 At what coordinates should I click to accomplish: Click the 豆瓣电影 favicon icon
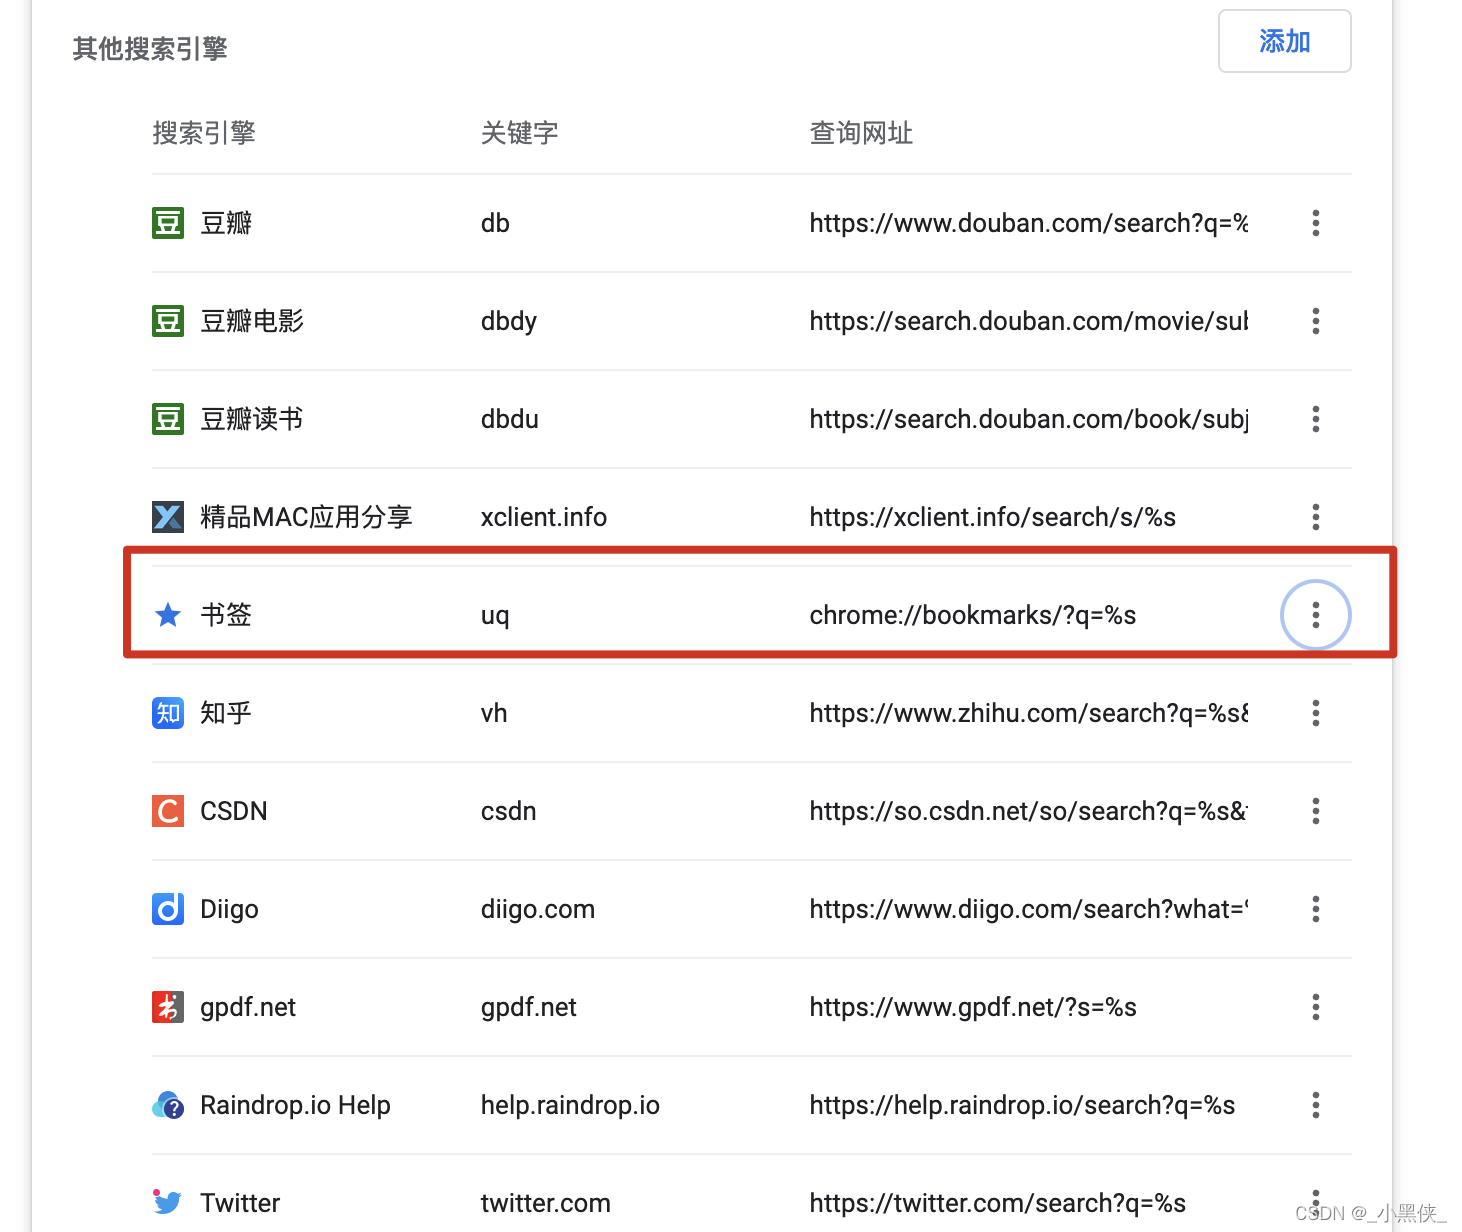168,321
